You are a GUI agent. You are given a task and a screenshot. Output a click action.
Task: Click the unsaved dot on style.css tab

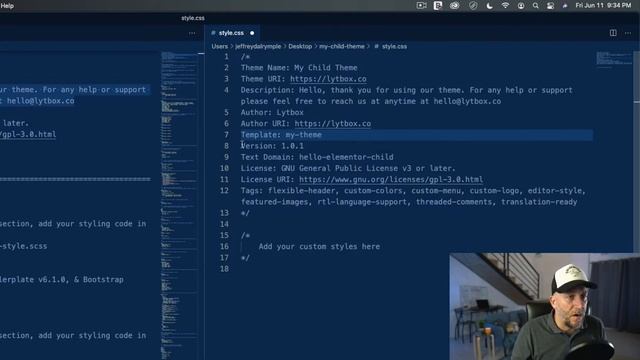tap(252, 33)
